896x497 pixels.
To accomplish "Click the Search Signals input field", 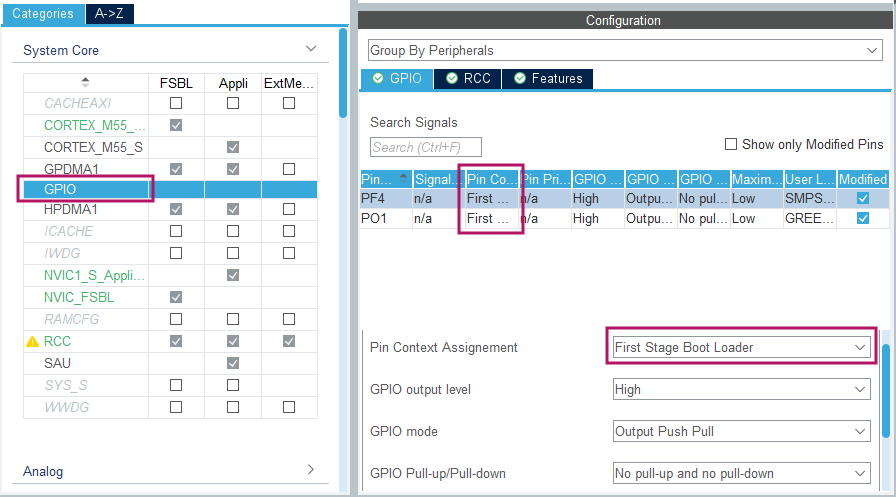I will tap(425, 147).
